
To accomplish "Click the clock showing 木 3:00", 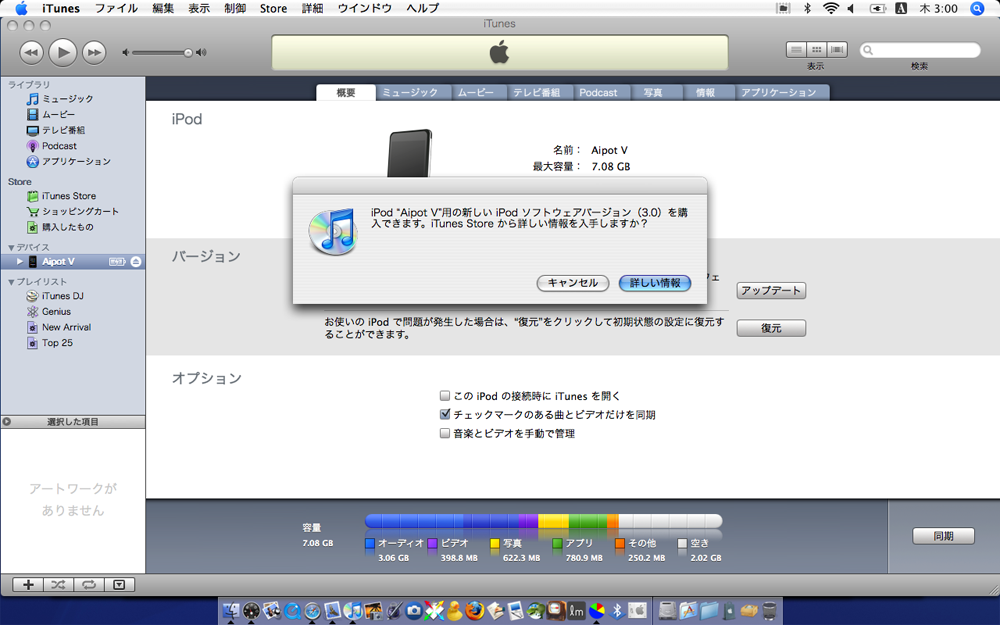I will (938, 8).
